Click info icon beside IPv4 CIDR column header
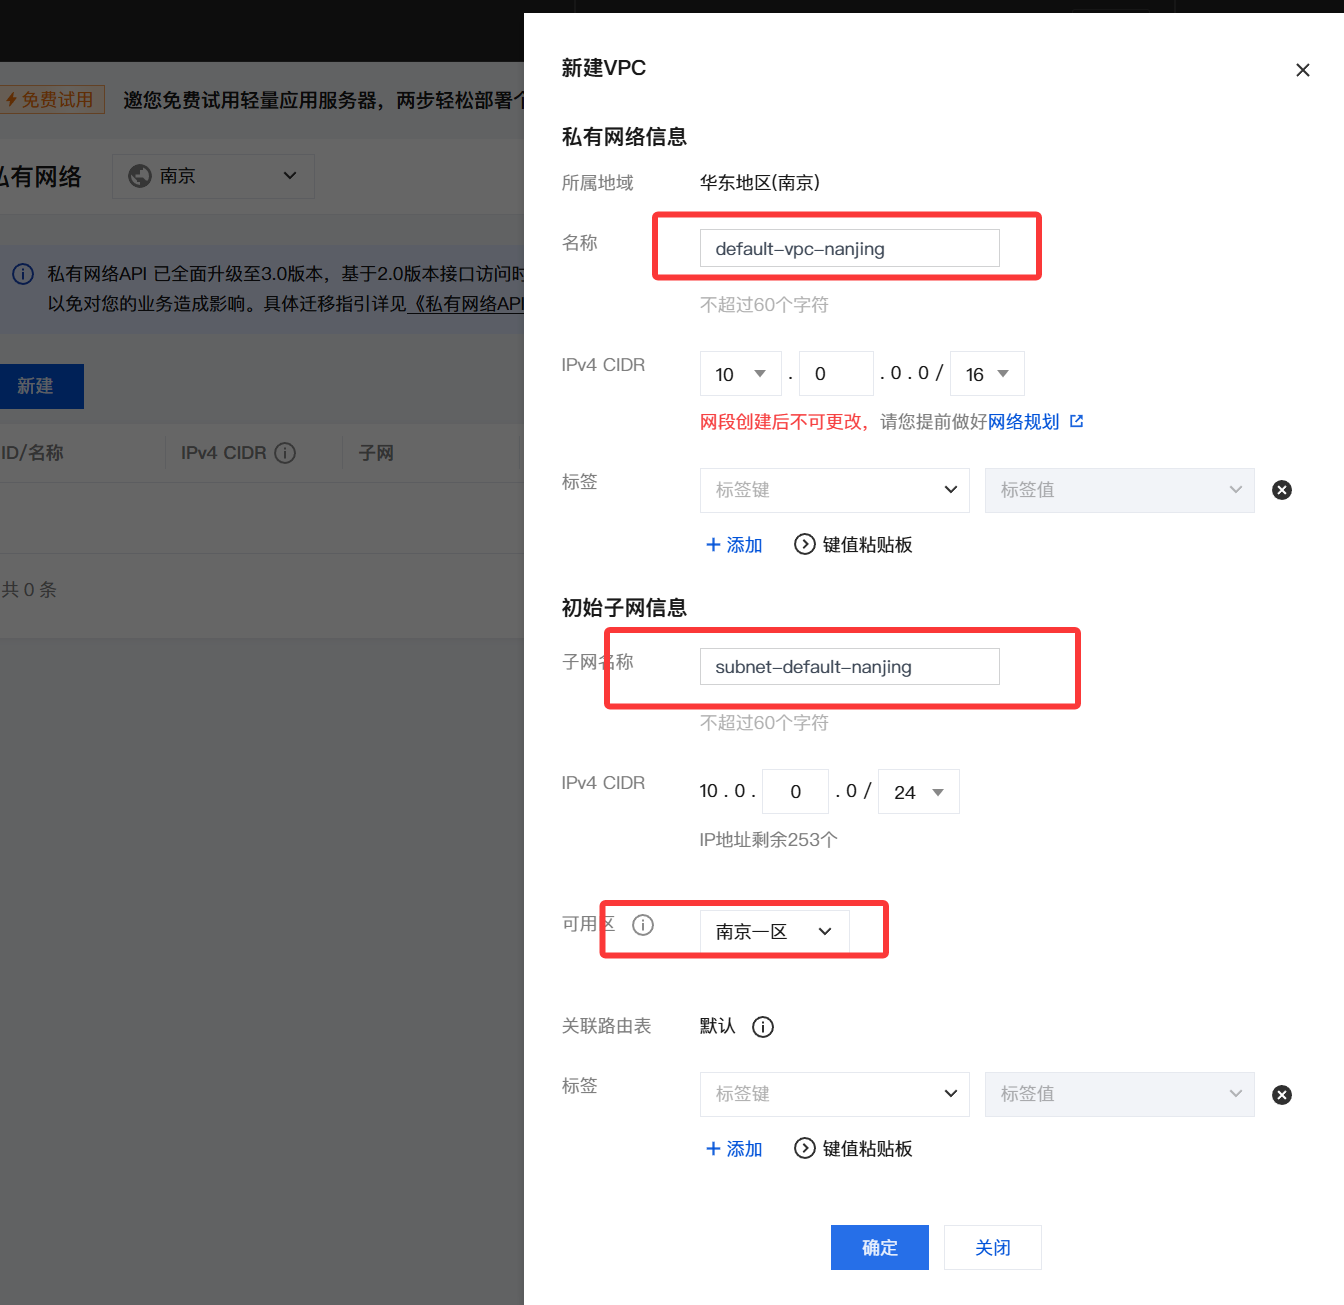 point(285,453)
